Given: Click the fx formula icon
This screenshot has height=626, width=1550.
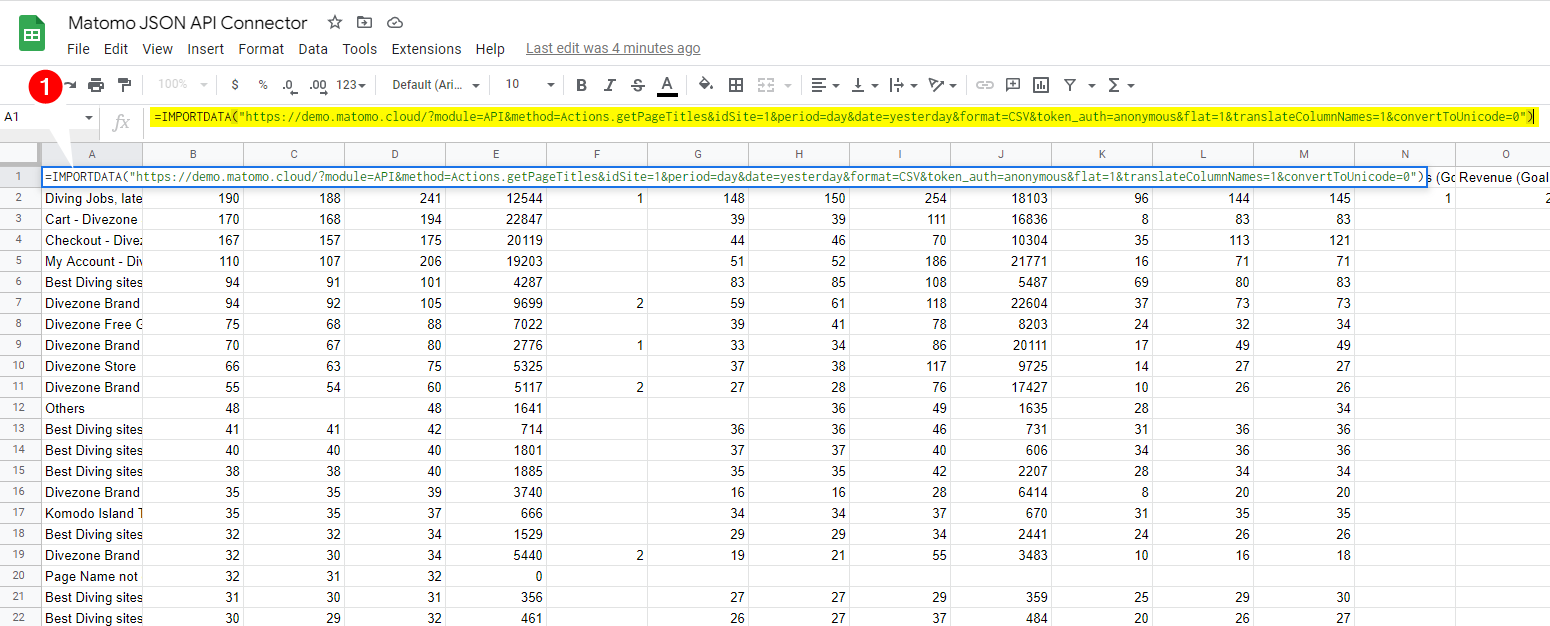Looking at the screenshot, I should pyautogui.click(x=121, y=121).
